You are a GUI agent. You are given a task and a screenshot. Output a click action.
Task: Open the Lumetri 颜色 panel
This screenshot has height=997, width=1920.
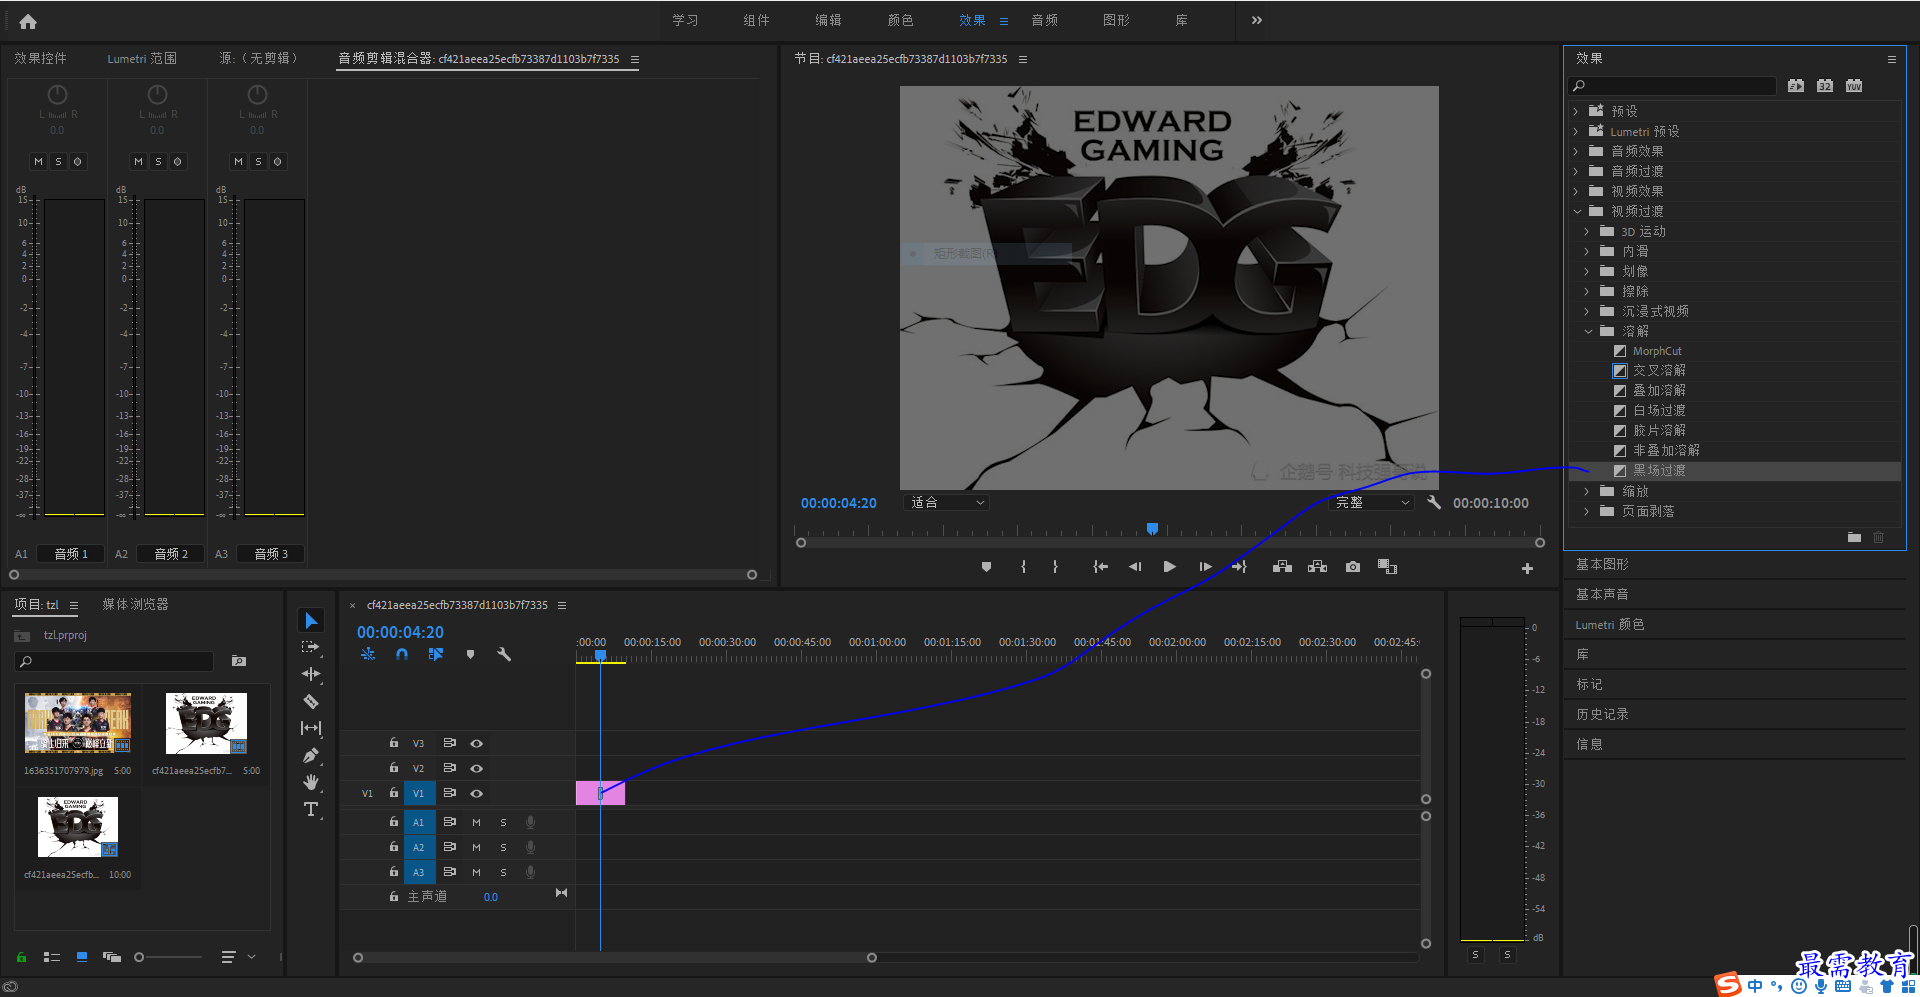tap(1610, 624)
